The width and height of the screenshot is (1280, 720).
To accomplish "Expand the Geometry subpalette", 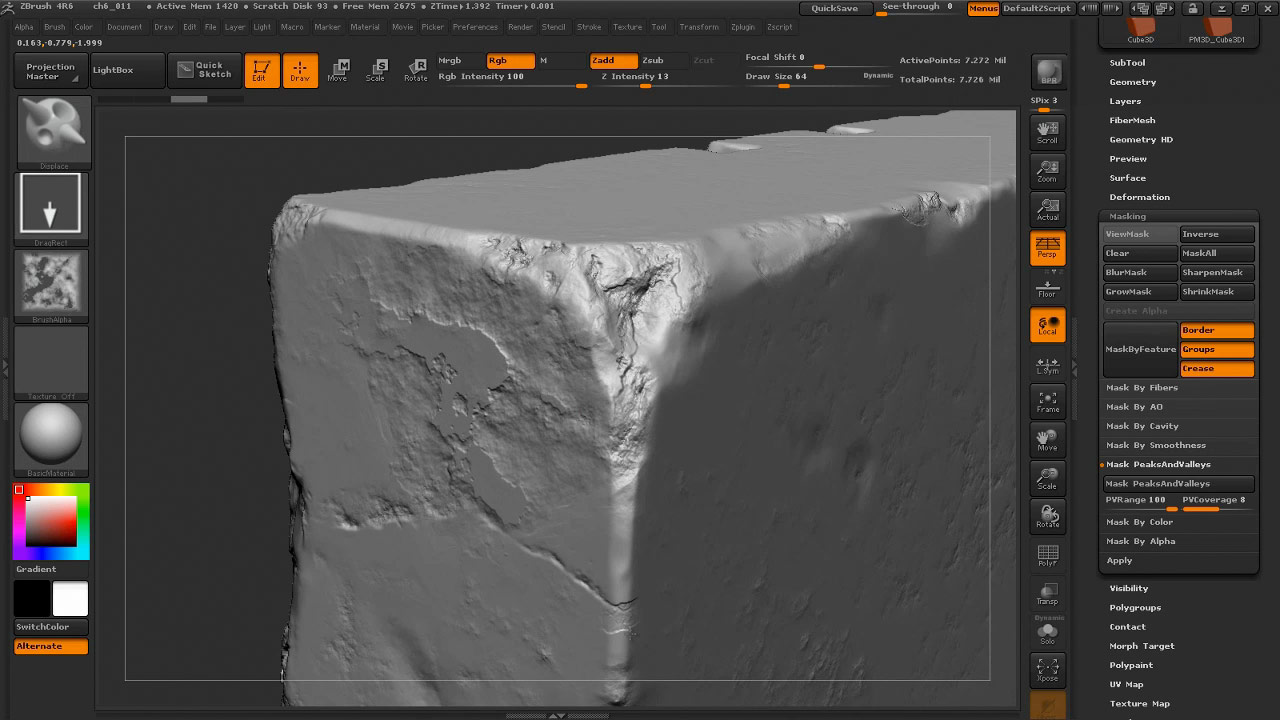I will pos(1132,82).
